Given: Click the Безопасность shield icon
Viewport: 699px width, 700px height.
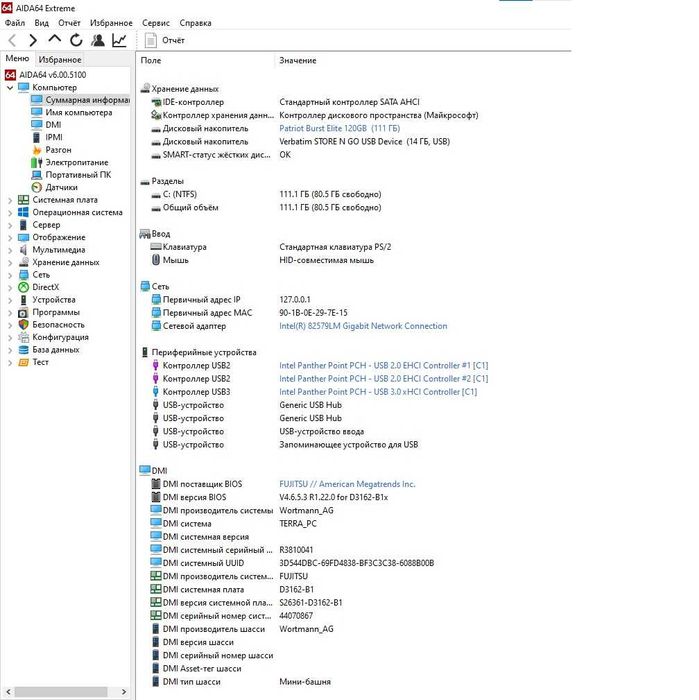Looking at the screenshot, I should 23,325.
